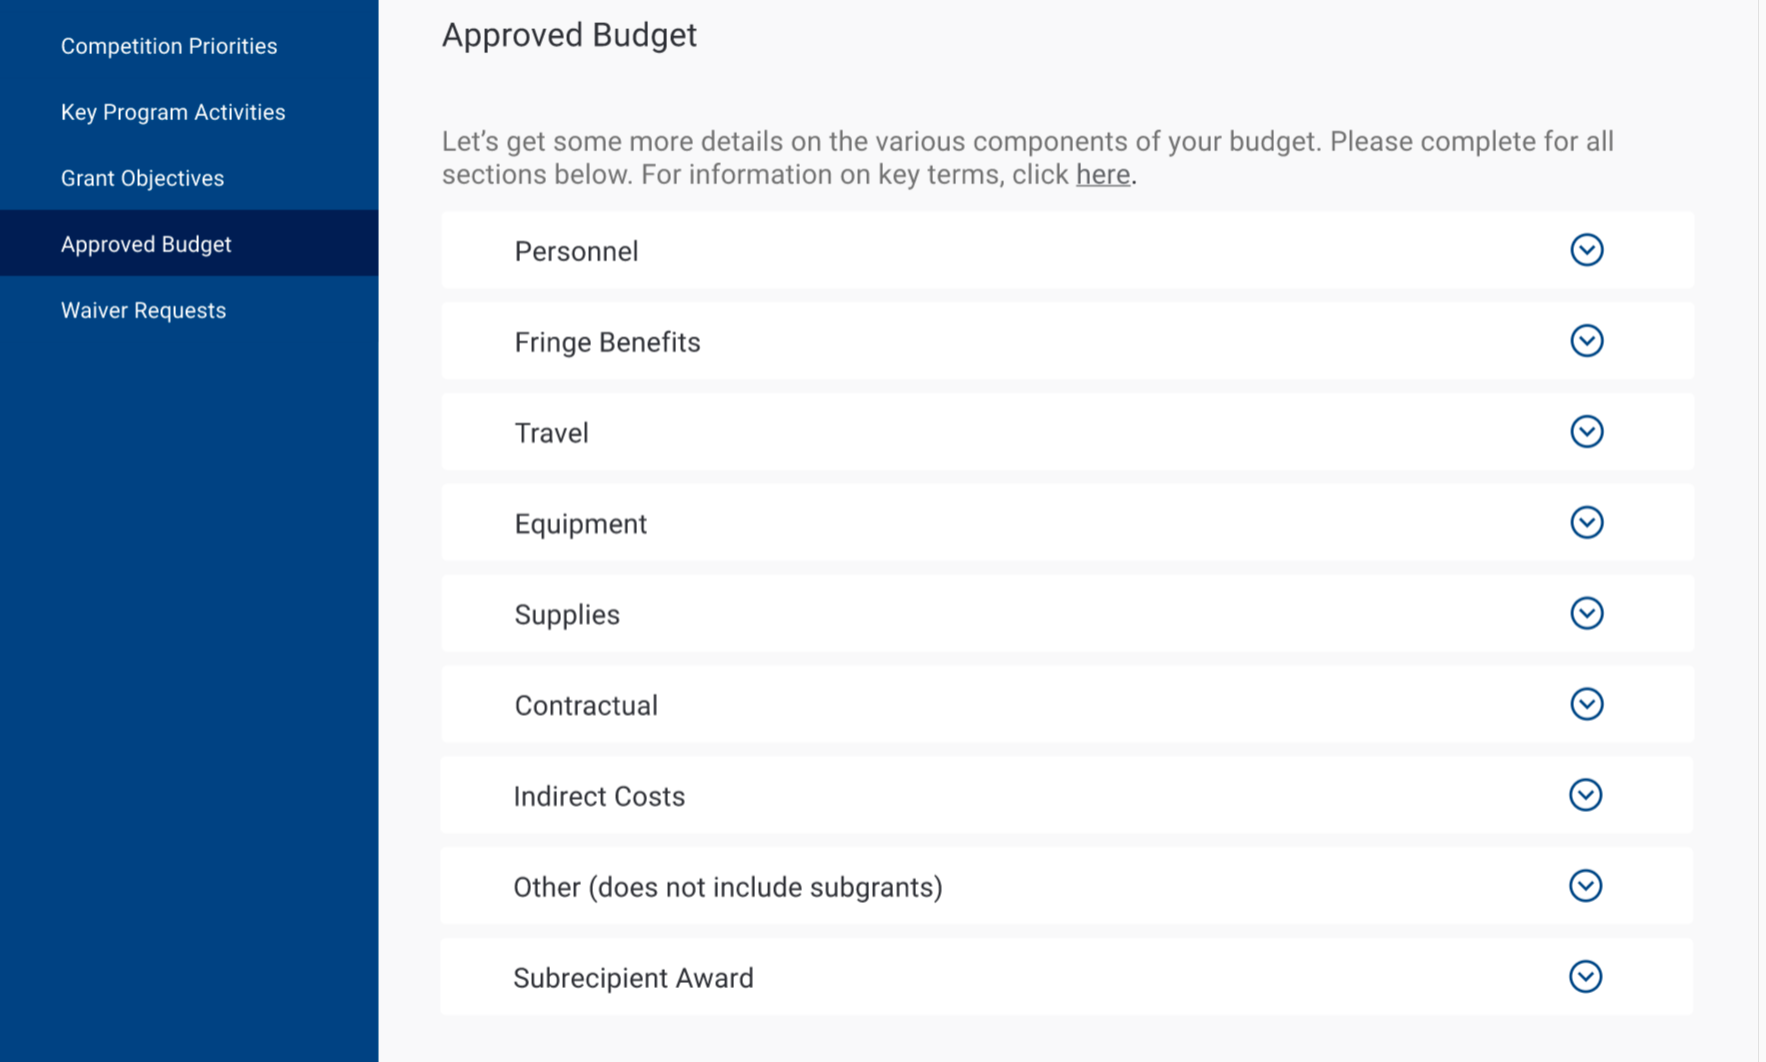Expand the Personnel section chevron
This screenshot has height=1062, width=1766.
1586,250
